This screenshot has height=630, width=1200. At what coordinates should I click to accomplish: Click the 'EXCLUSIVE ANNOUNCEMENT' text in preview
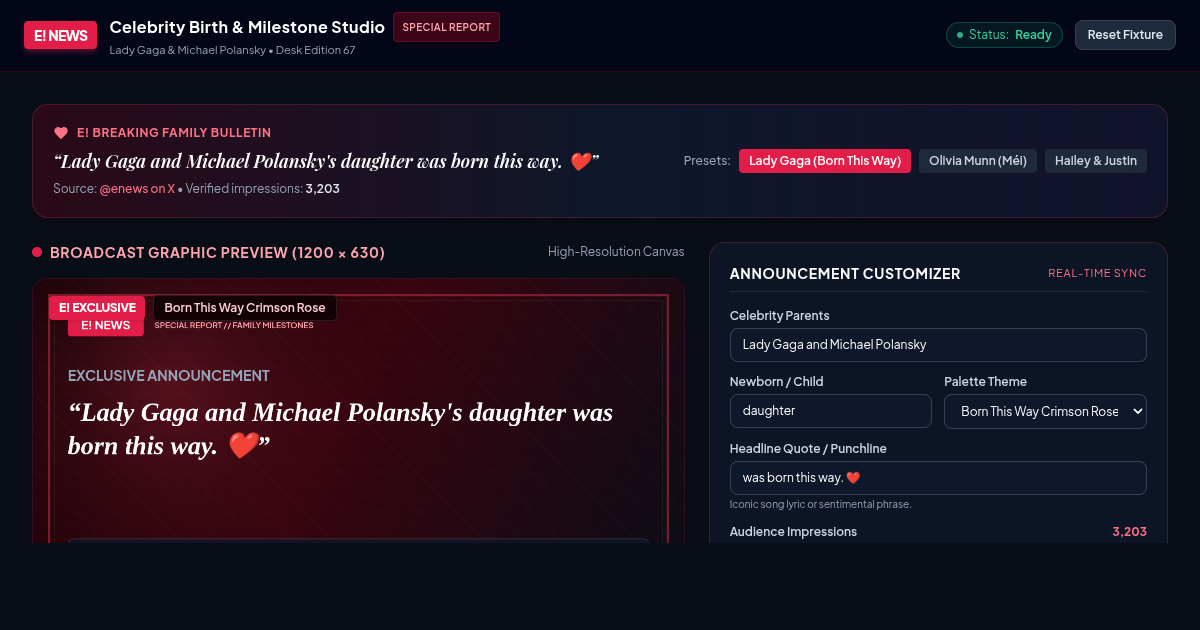click(169, 376)
